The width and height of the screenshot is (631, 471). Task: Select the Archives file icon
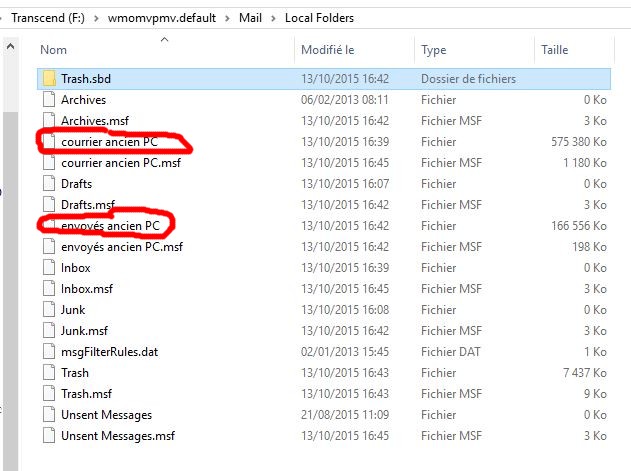pos(49,100)
